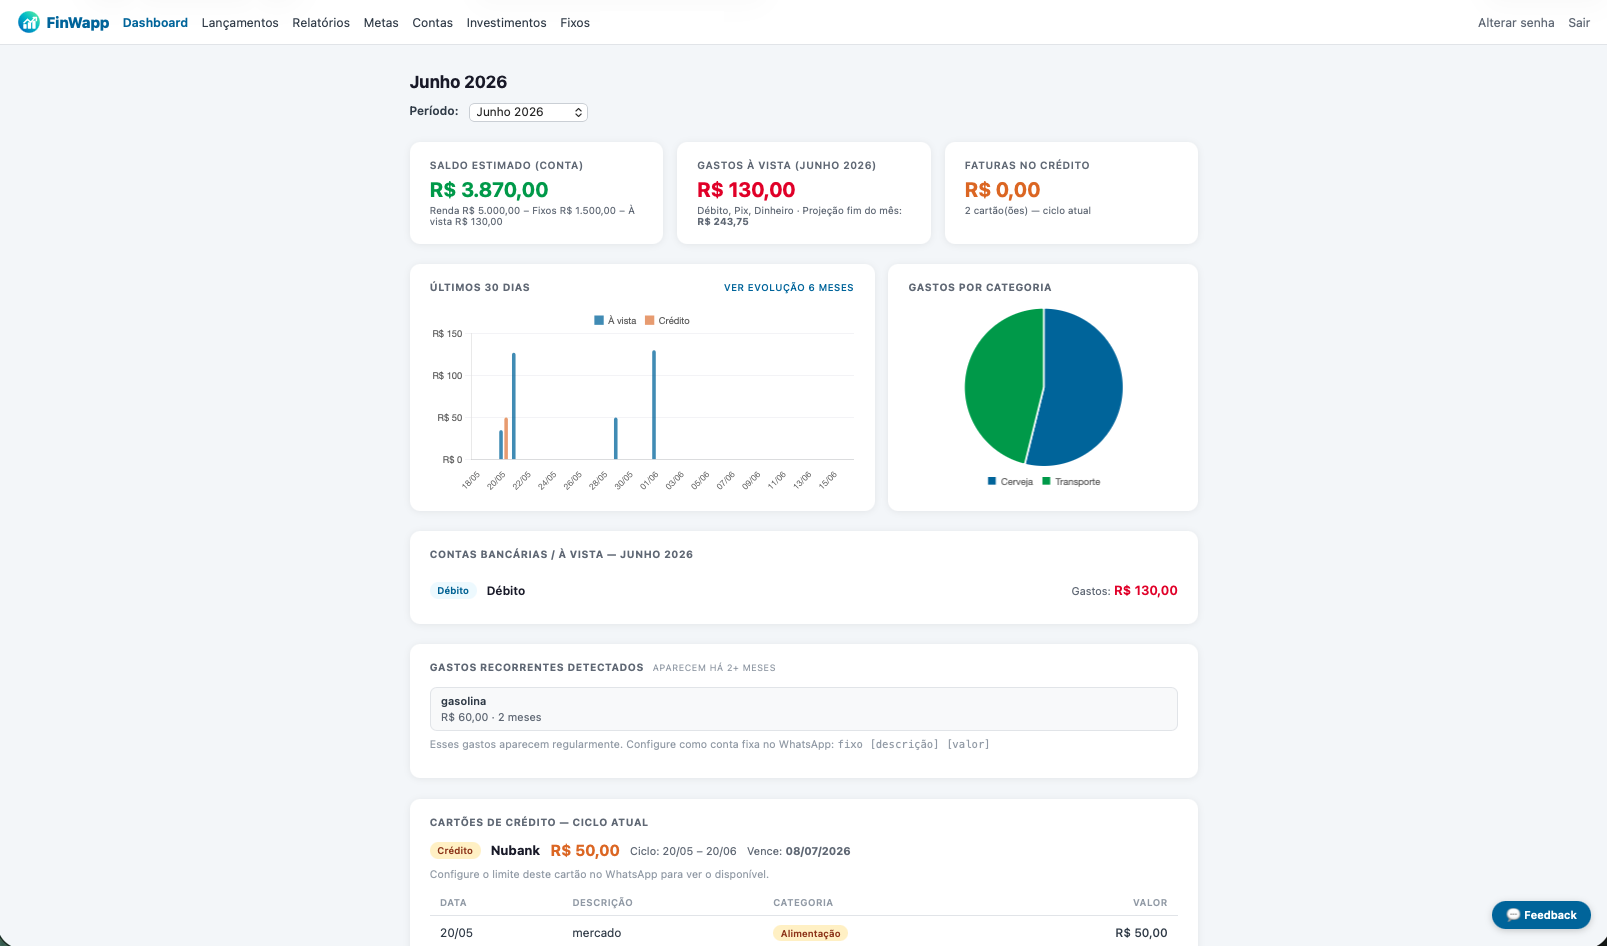Viewport: 1607px width, 946px height.
Task: Open the Período dropdown
Action: [528, 112]
